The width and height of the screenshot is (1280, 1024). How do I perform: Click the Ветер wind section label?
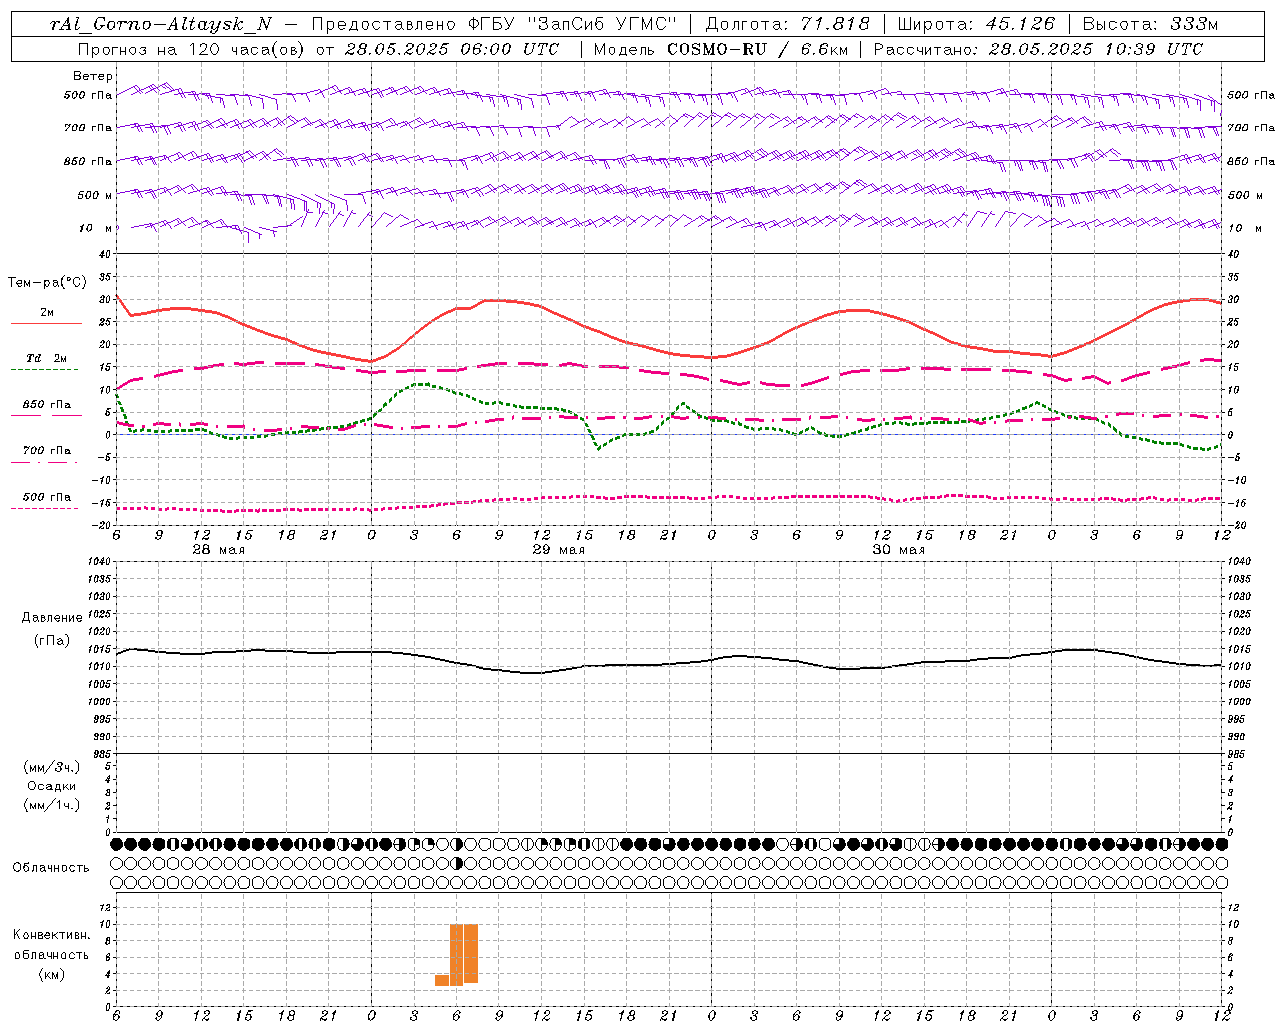click(x=92, y=76)
